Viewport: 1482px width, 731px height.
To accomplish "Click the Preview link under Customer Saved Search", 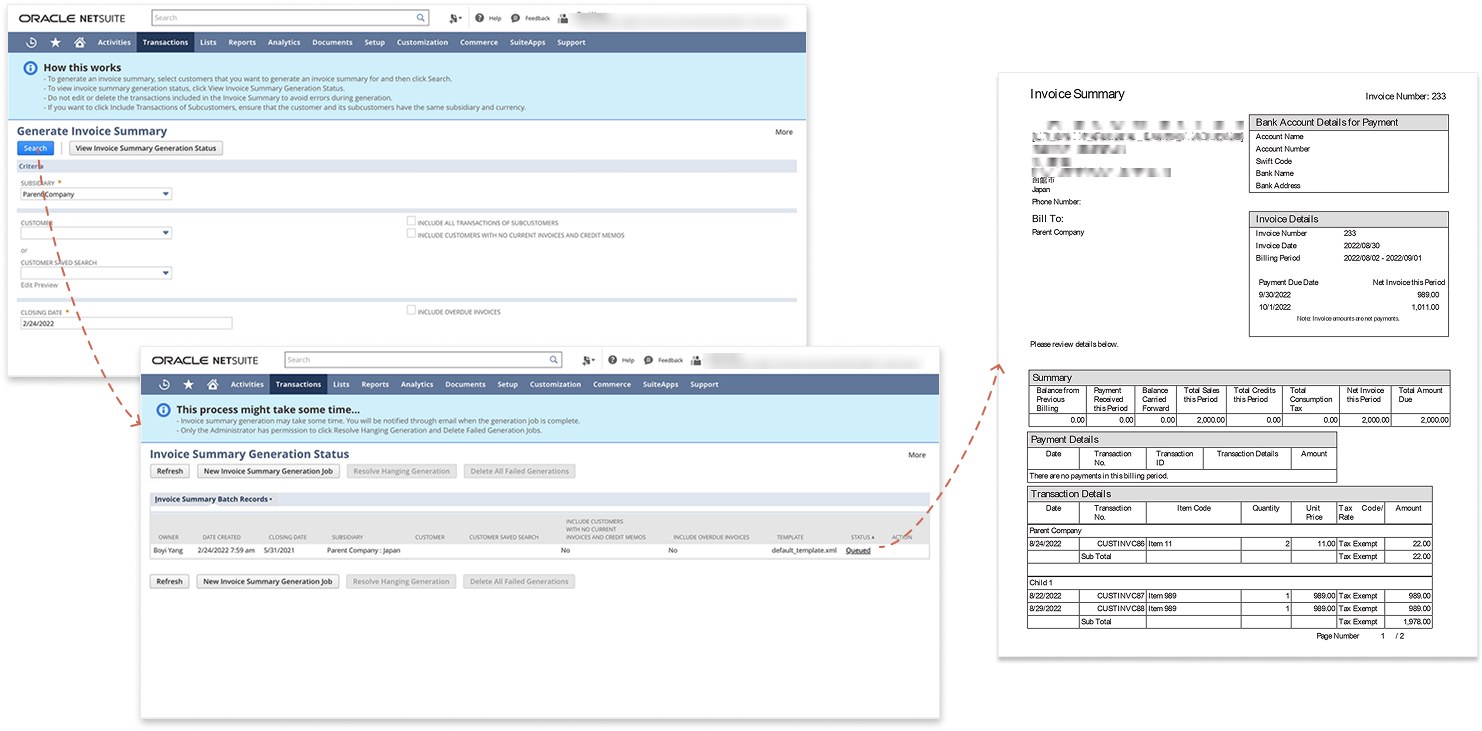I will (46, 285).
